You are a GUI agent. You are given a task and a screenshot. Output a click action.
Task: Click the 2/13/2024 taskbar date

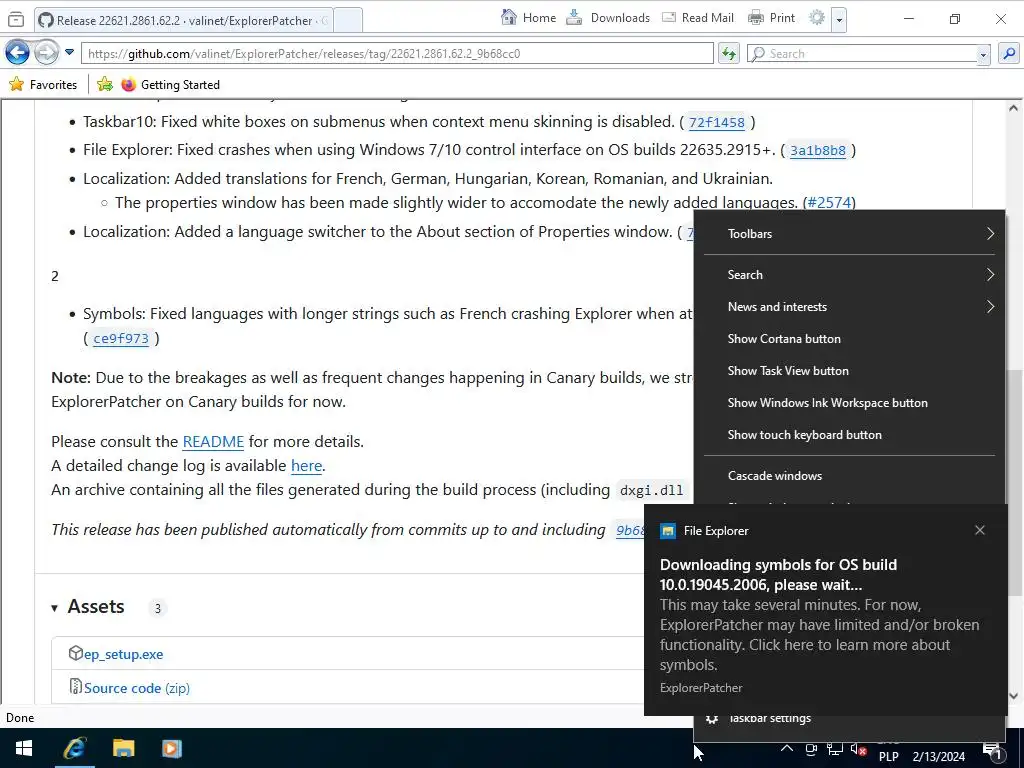click(938, 757)
